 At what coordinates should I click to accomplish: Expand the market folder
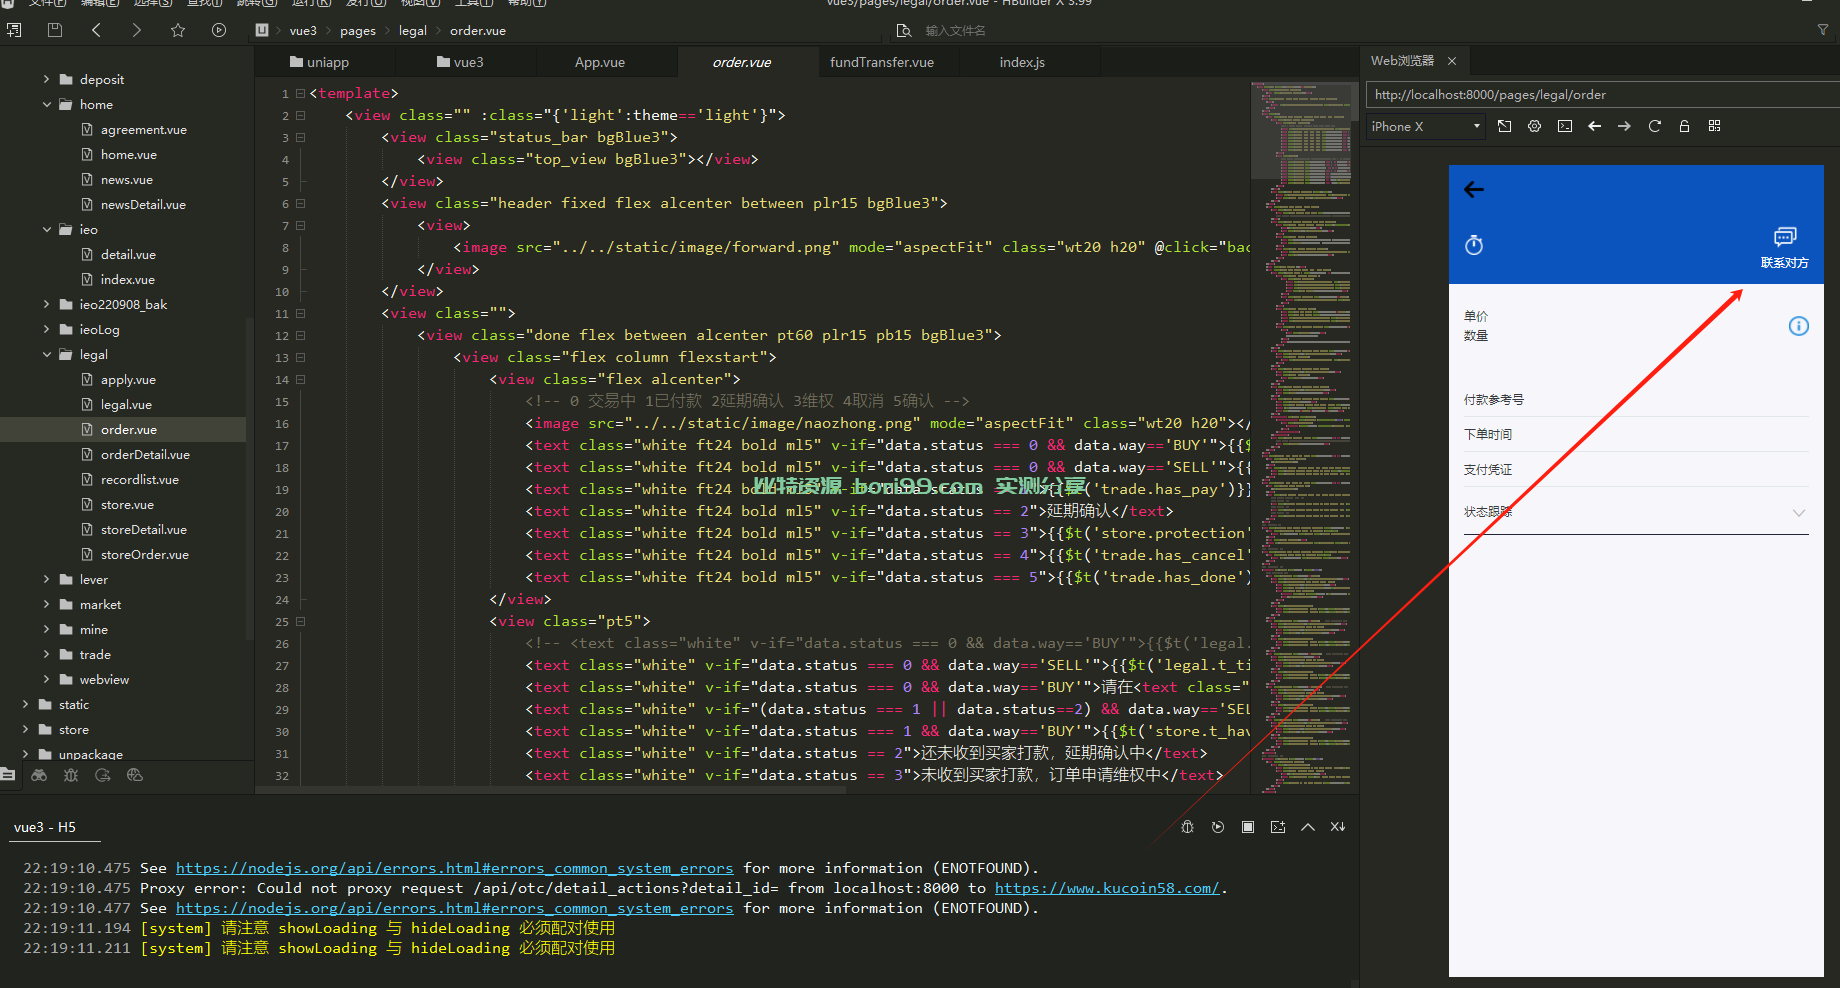coord(46,604)
